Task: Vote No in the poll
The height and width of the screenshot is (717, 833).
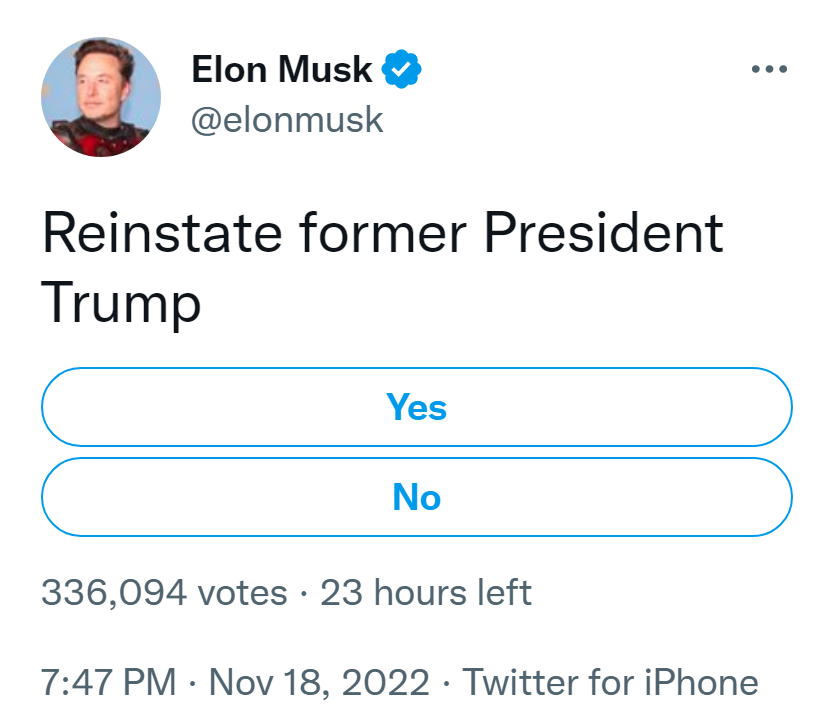Action: tap(416, 497)
